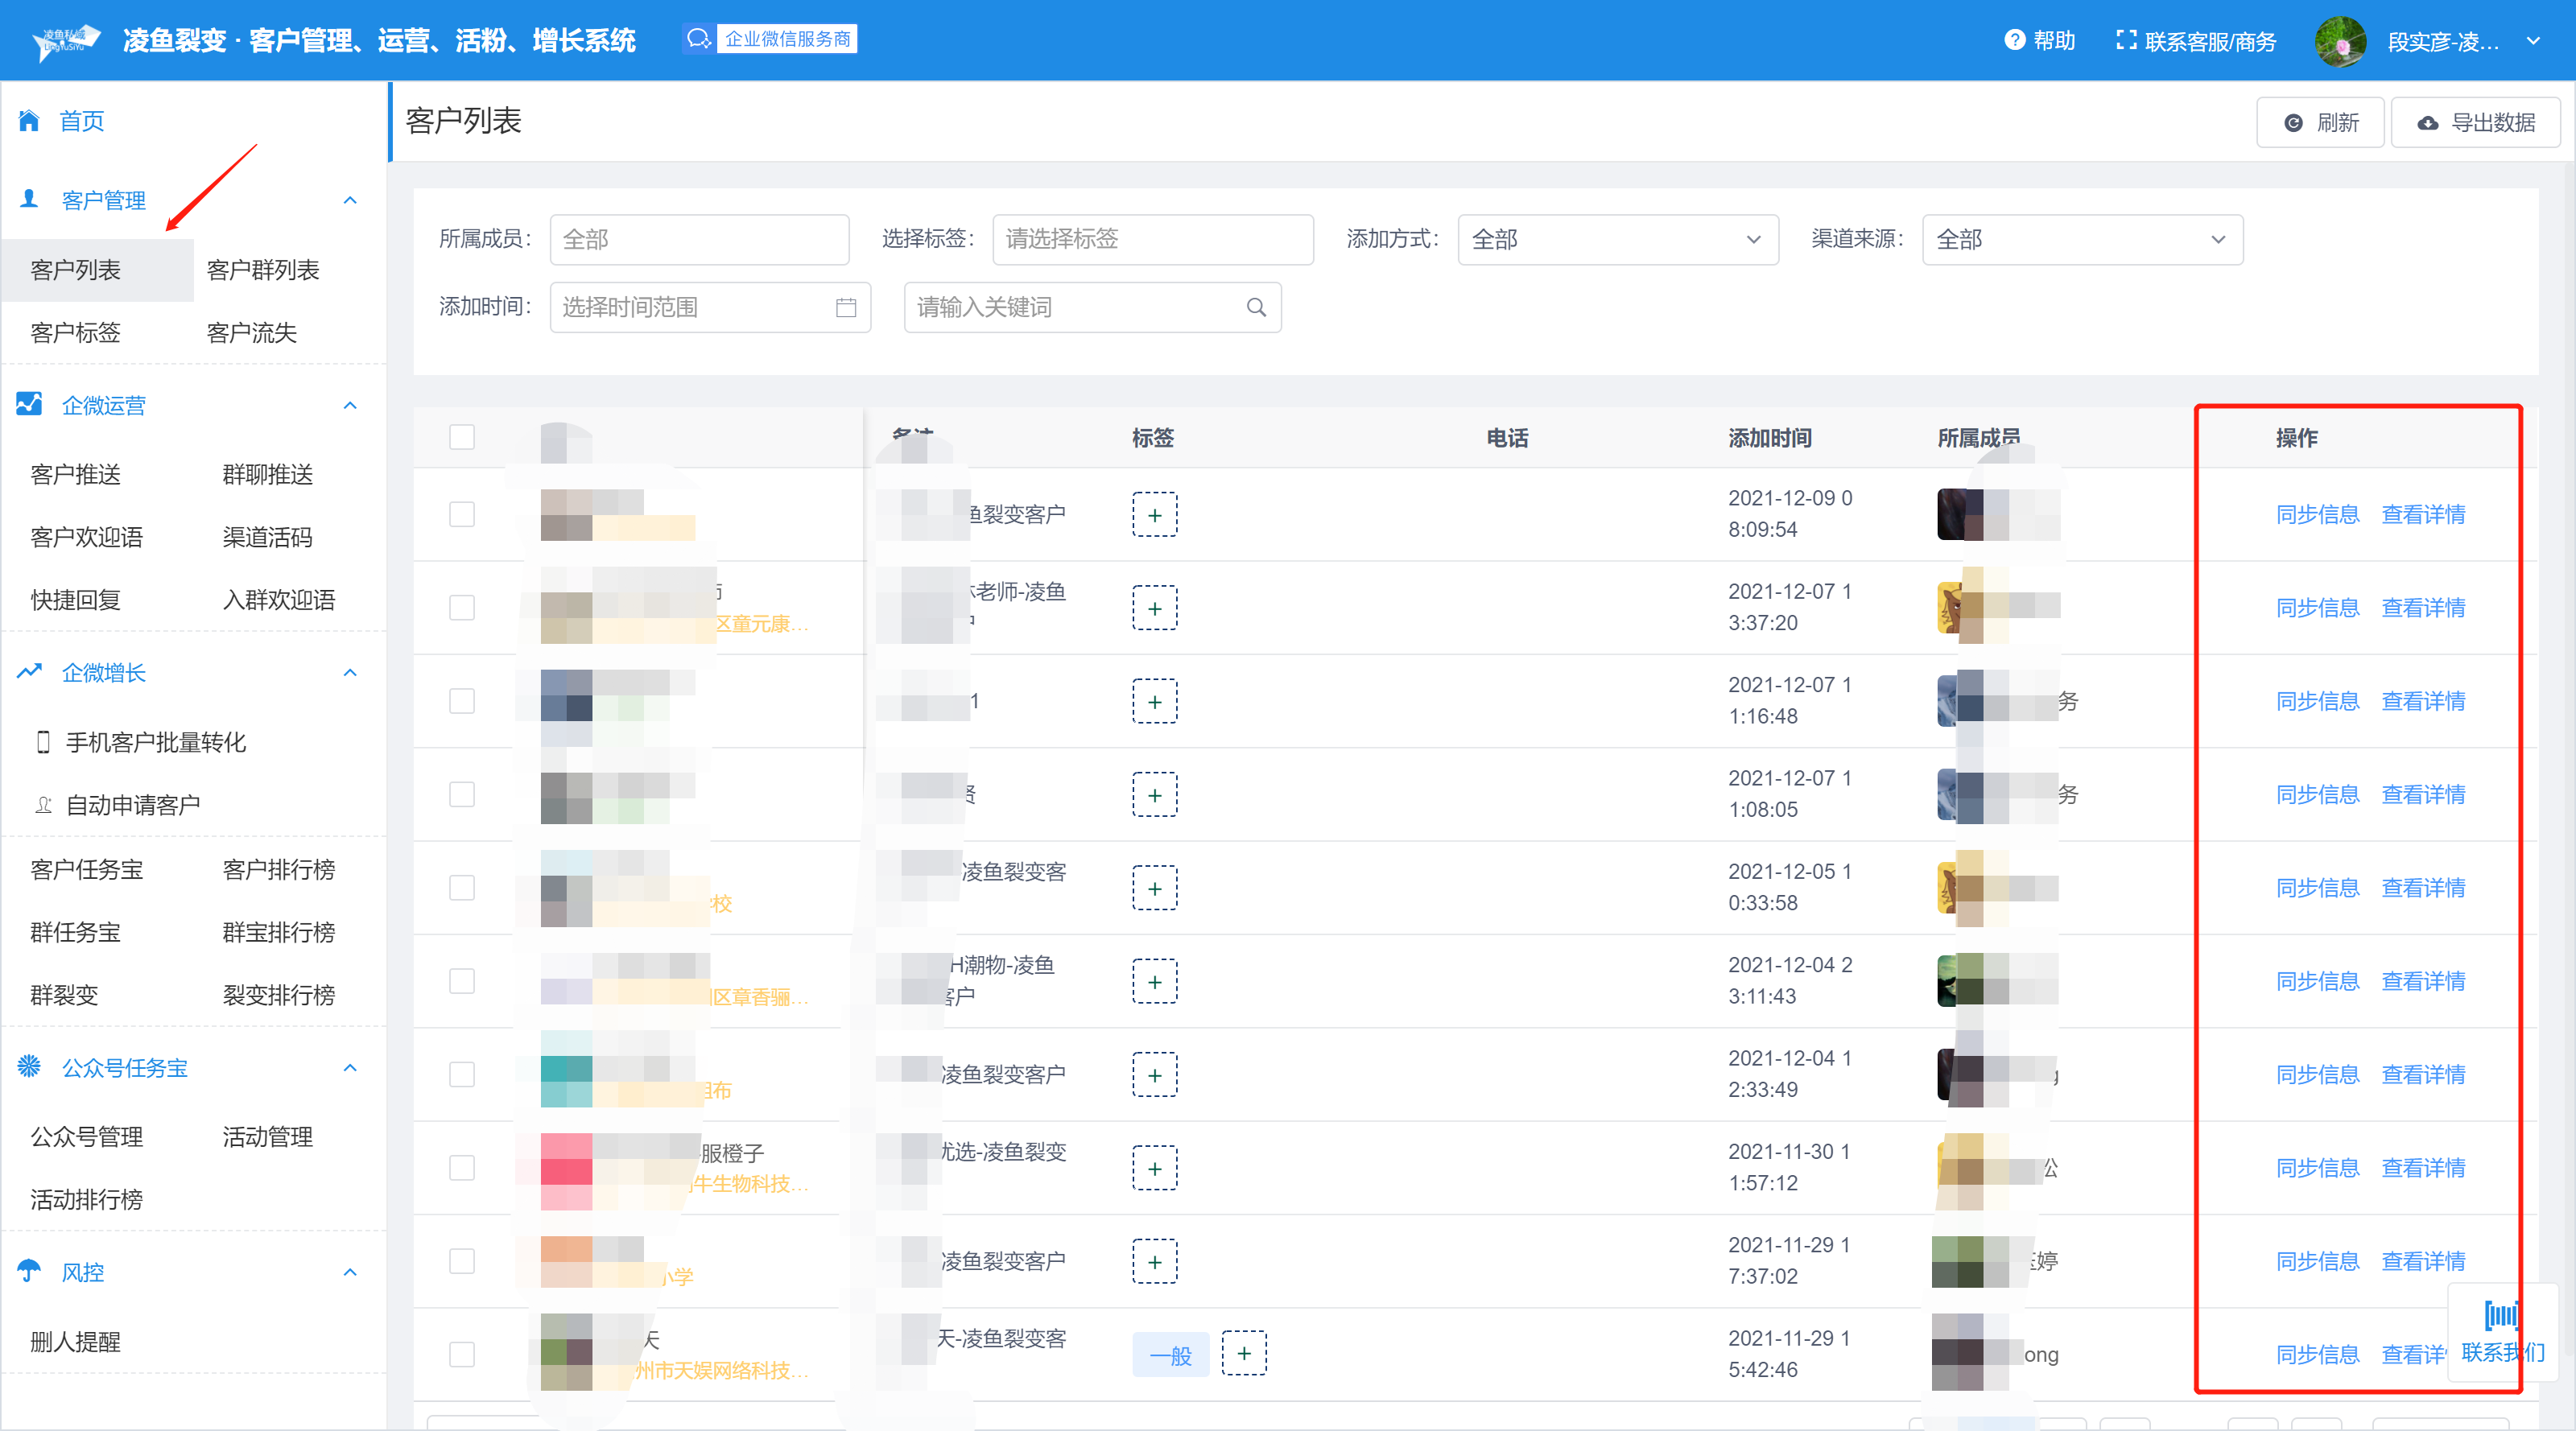
Task: Check the checkbox for the 2021-11-30 row
Action: pyautogui.click(x=462, y=1168)
